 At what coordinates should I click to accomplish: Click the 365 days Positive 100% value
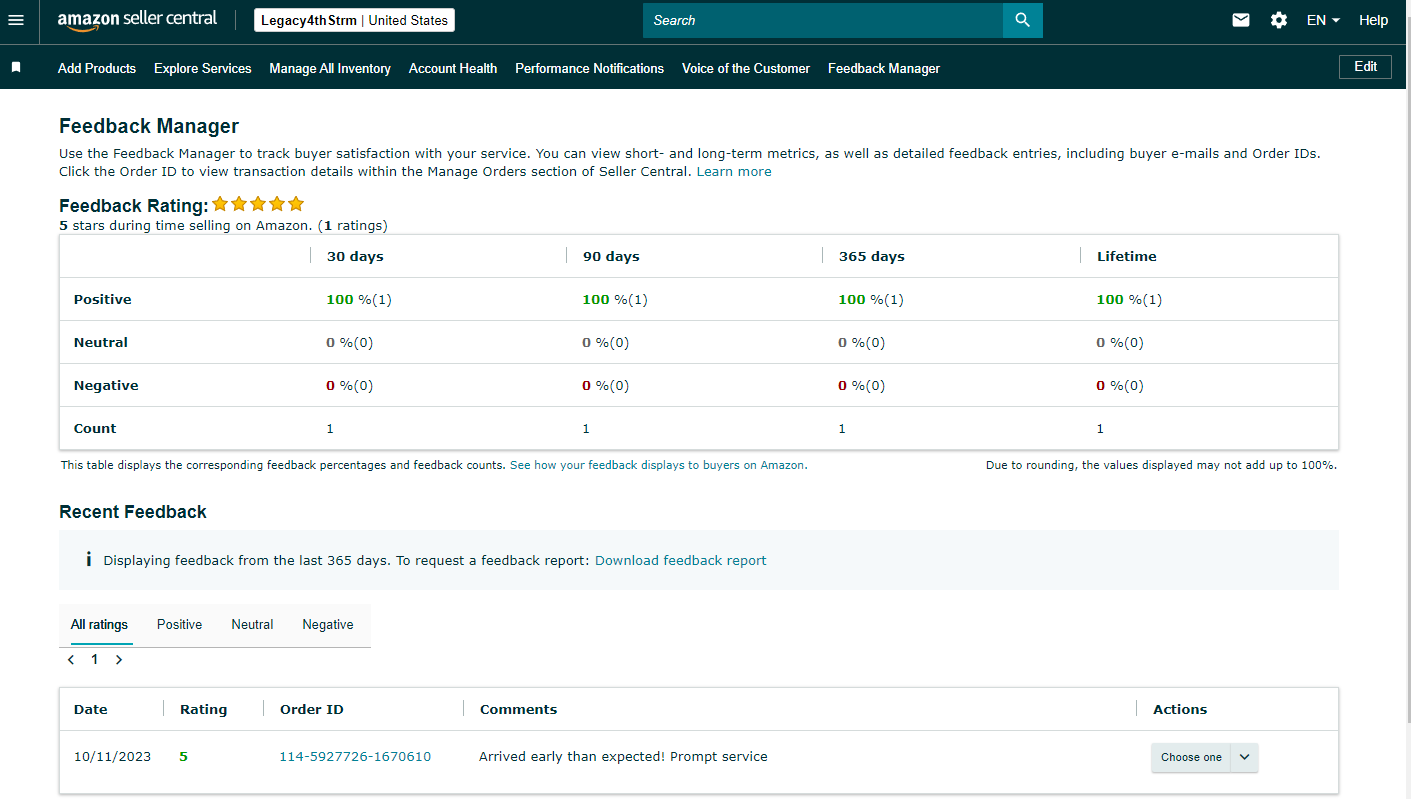pos(871,299)
